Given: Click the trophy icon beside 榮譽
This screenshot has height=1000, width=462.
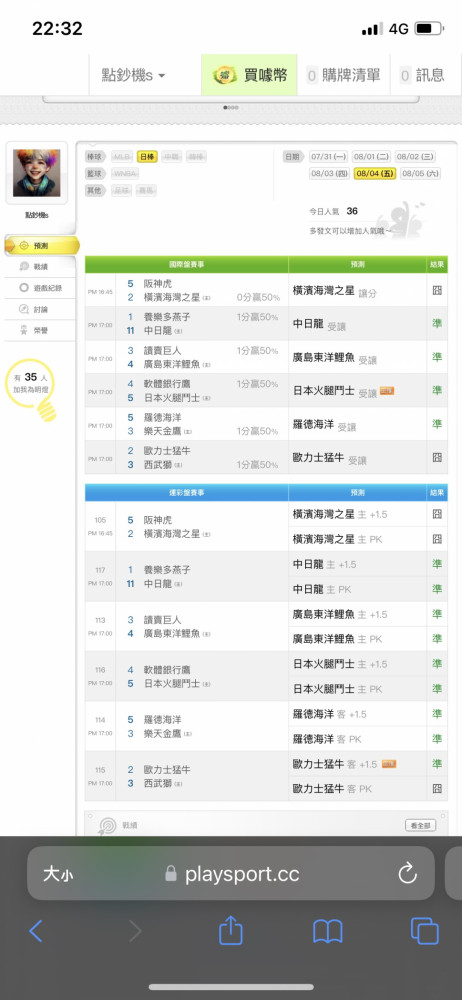Looking at the screenshot, I should point(24,330).
